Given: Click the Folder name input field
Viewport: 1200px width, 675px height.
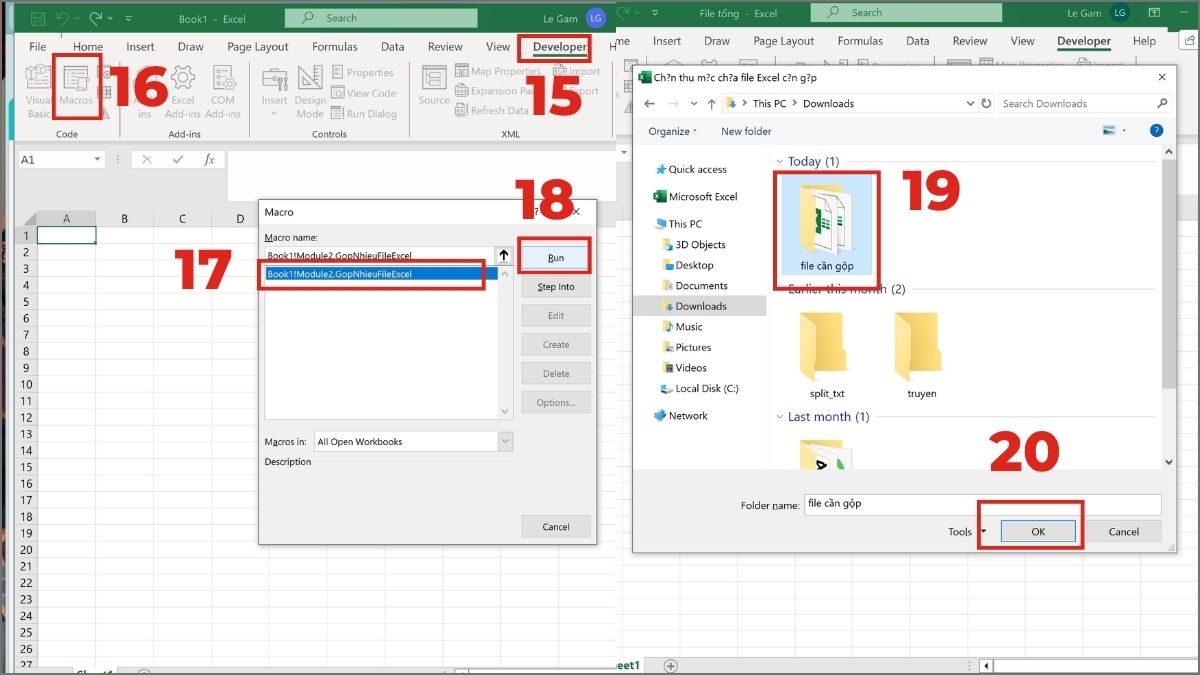Looking at the screenshot, I should coord(982,504).
